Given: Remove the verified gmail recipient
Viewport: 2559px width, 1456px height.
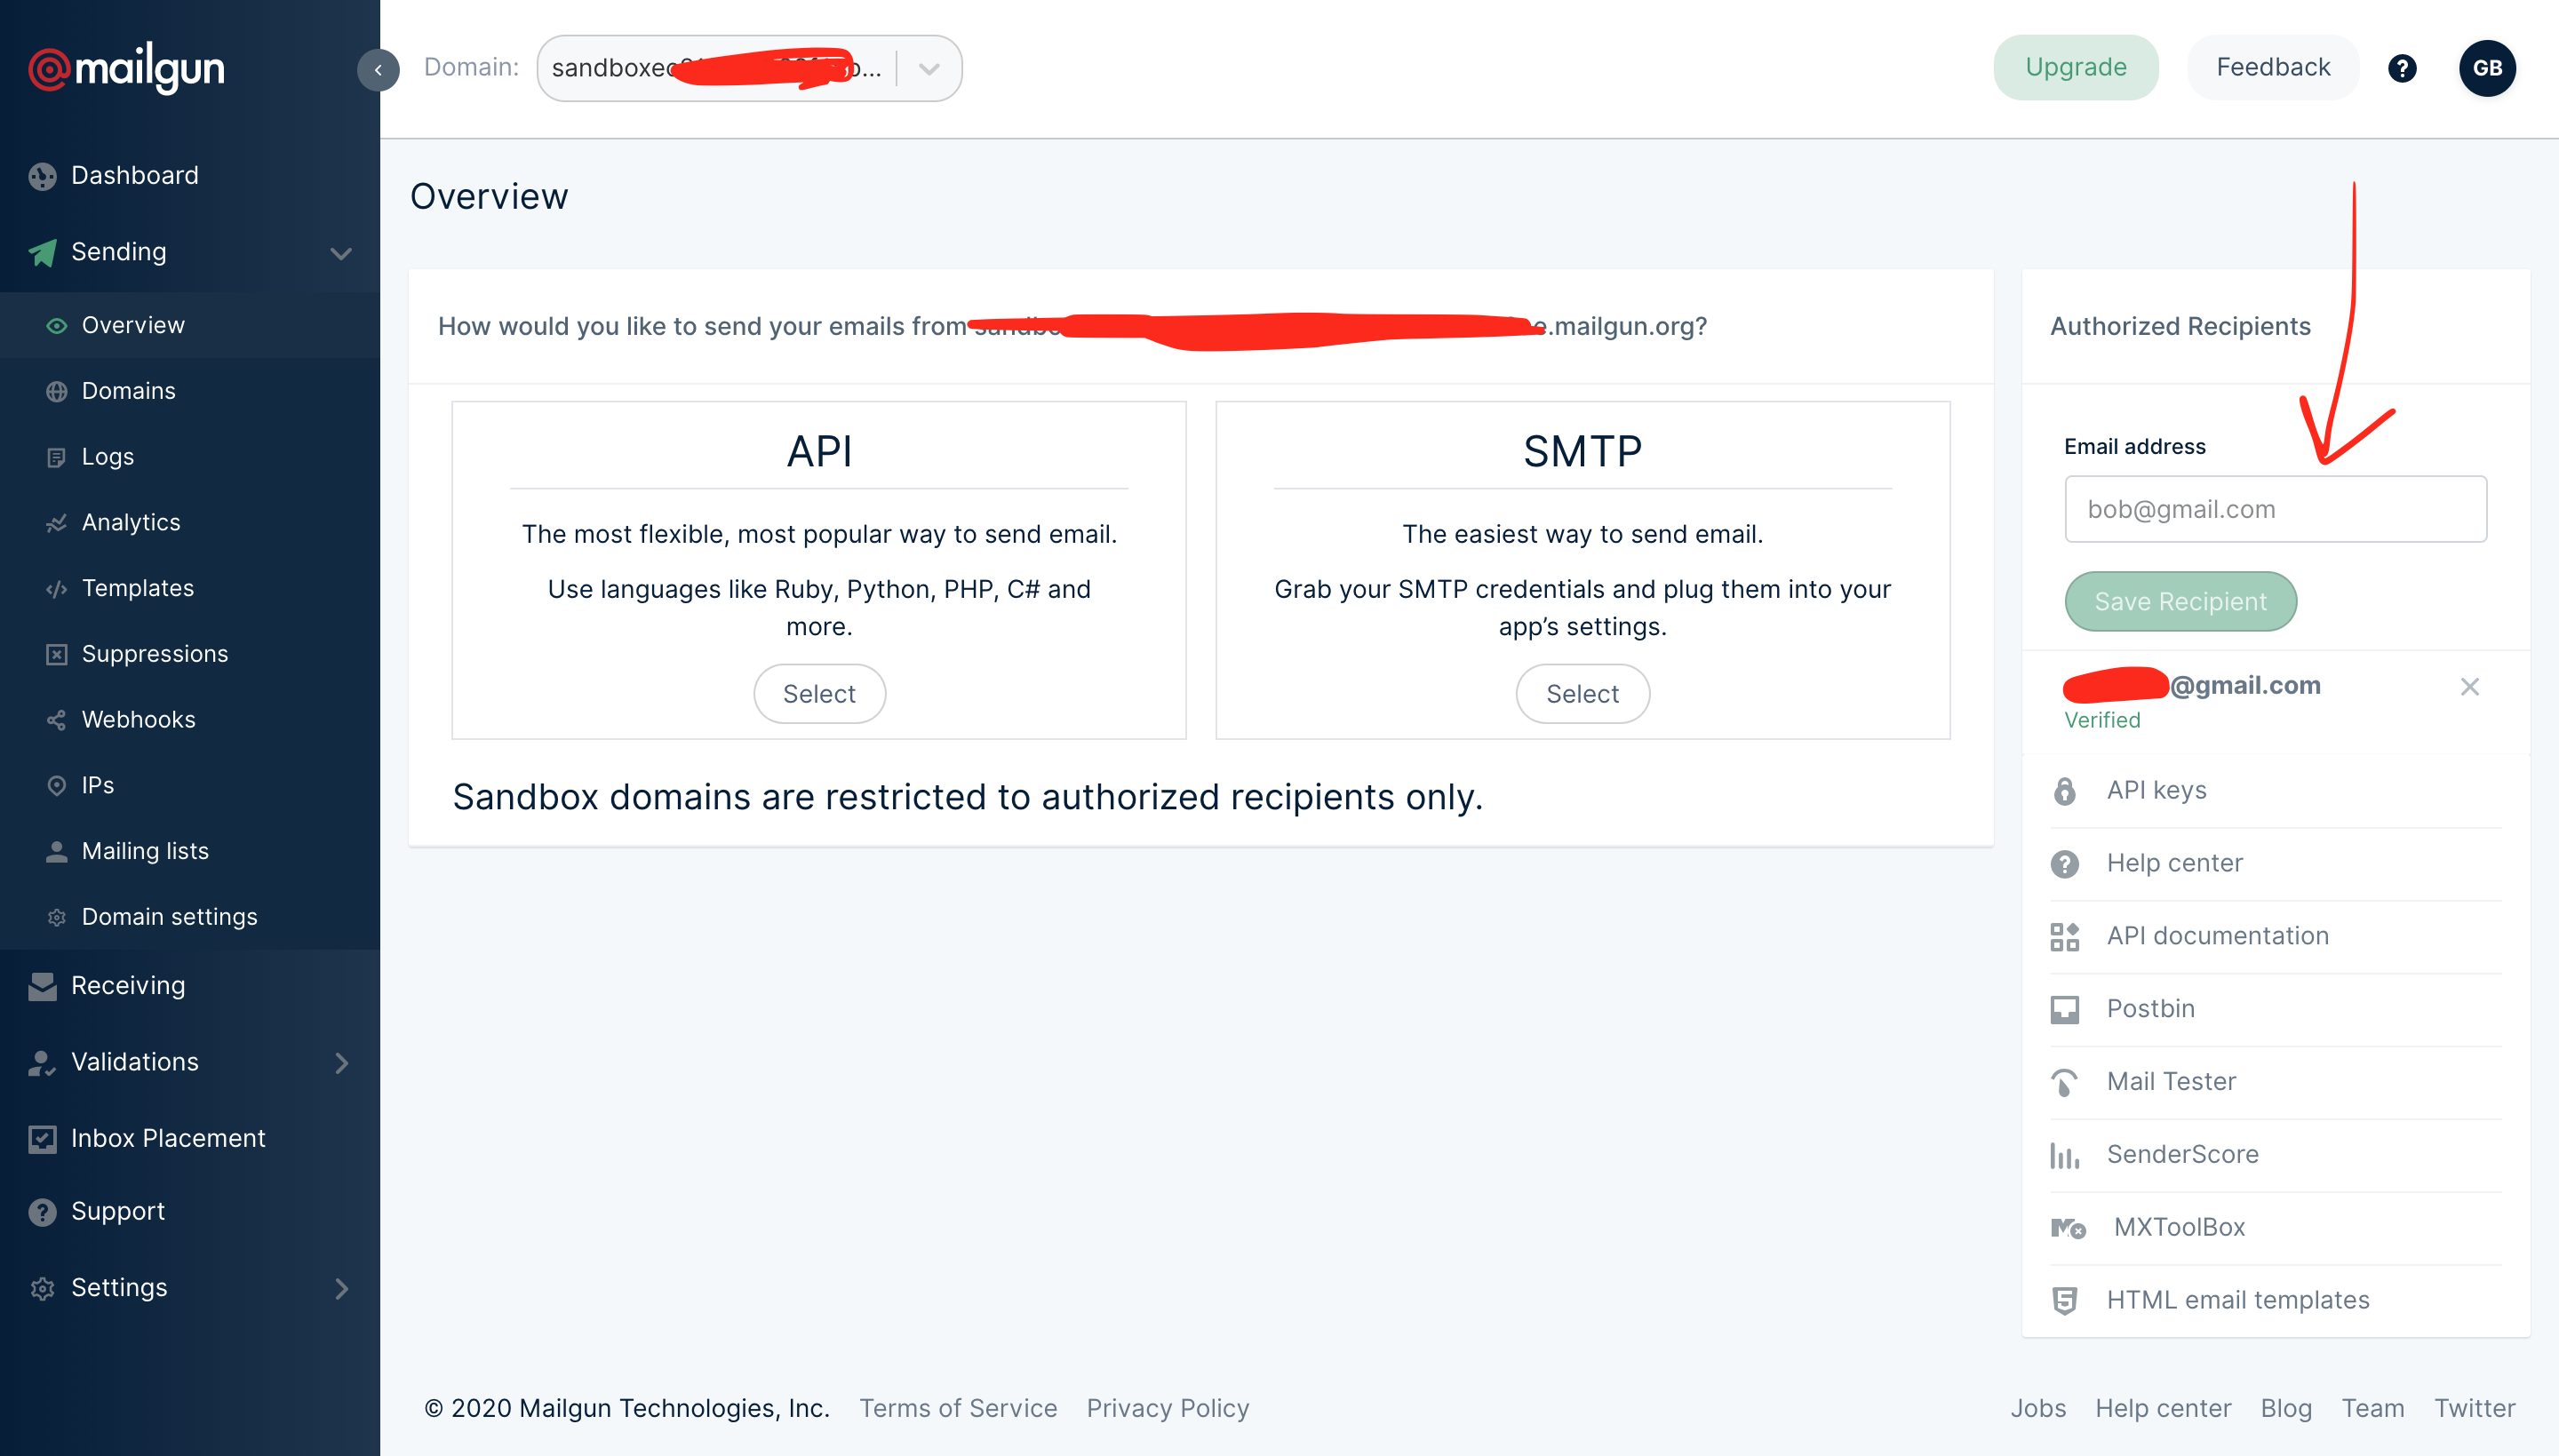Looking at the screenshot, I should (x=2469, y=687).
